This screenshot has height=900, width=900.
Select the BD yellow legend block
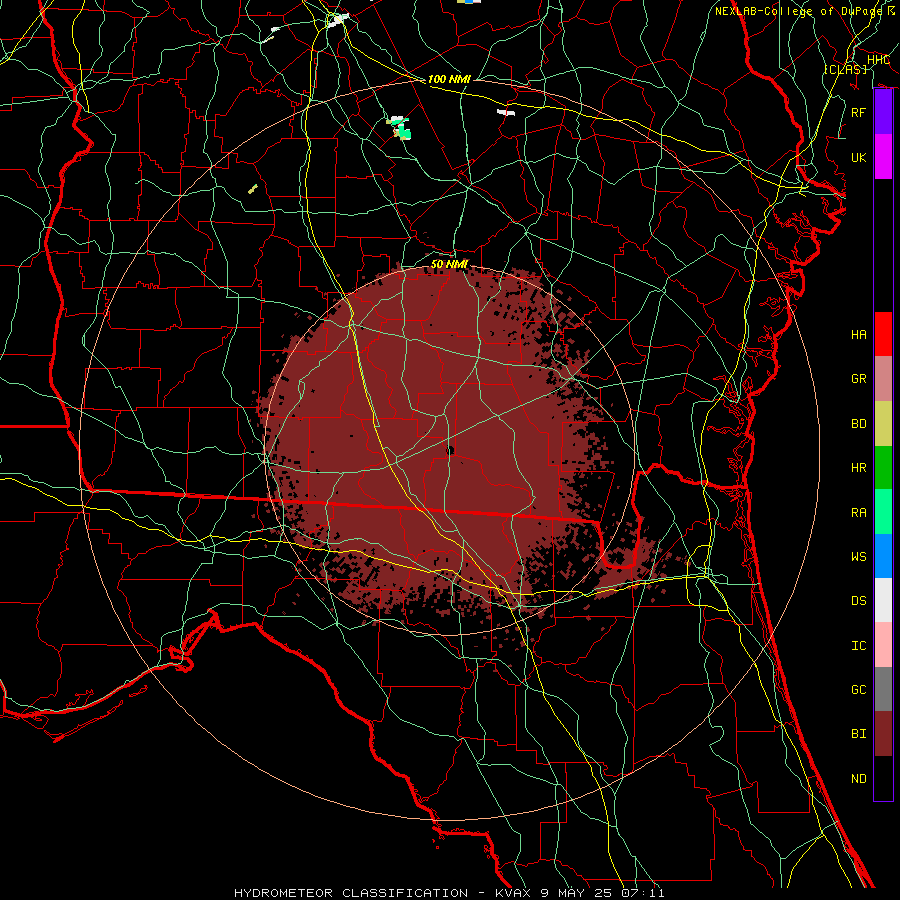(883, 423)
